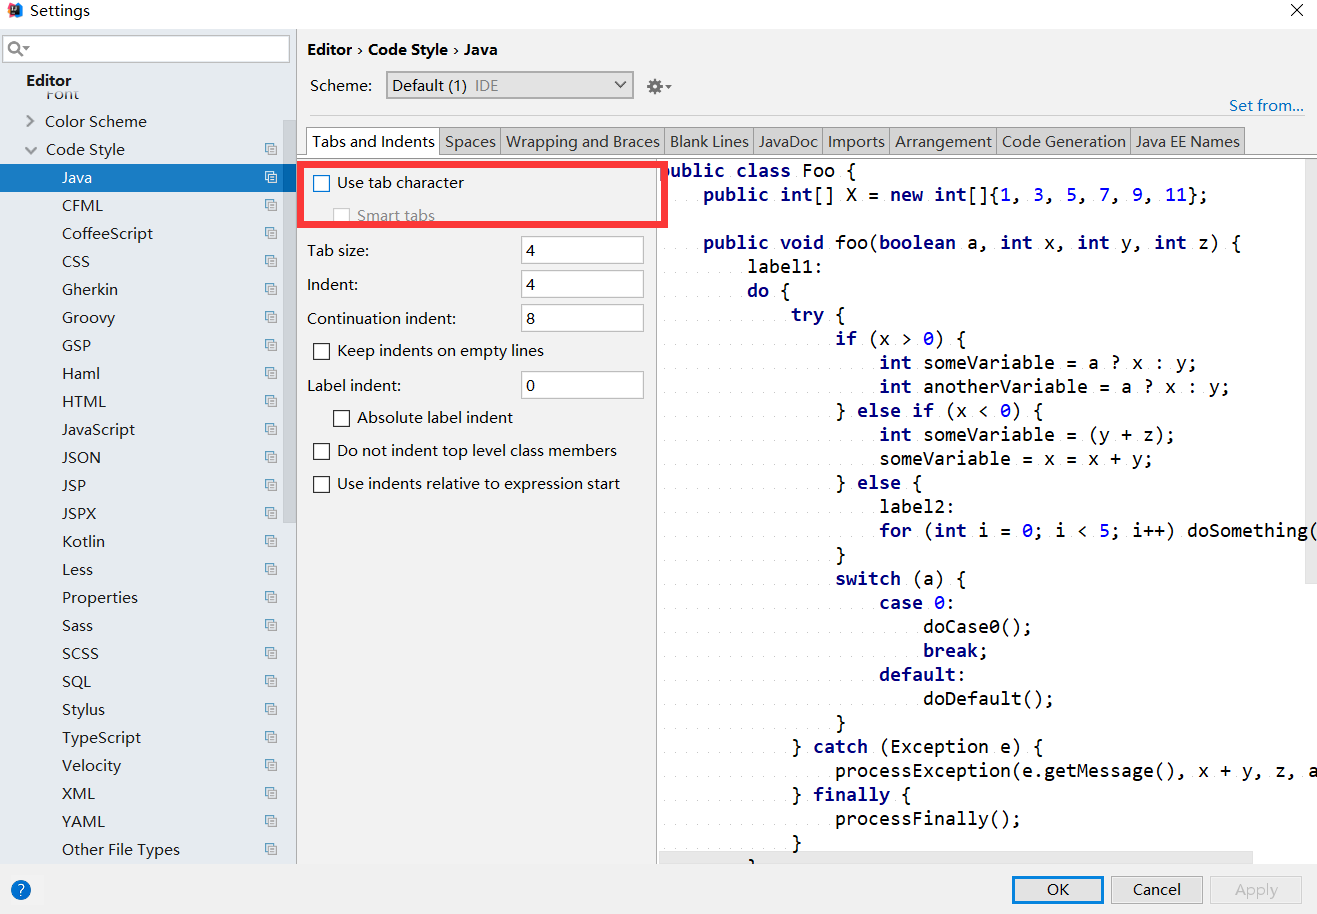Image resolution: width=1317 pixels, height=914 pixels.
Task: Click the scheme icon next to JSON
Action: pyautogui.click(x=271, y=457)
